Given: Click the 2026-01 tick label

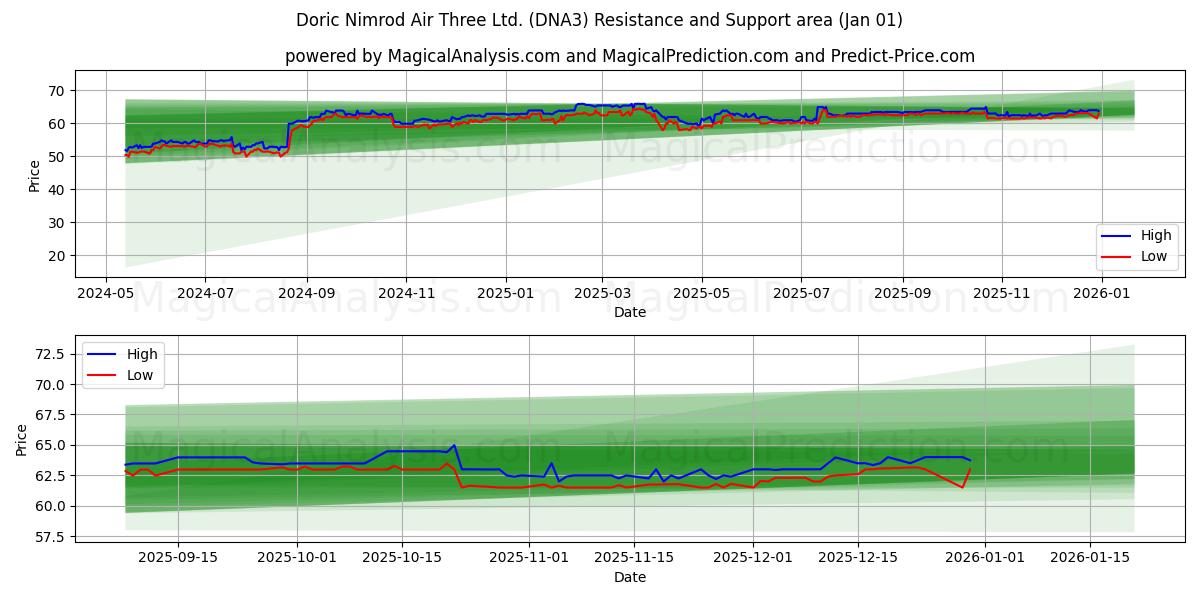Looking at the screenshot, I should tap(1102, 293).
